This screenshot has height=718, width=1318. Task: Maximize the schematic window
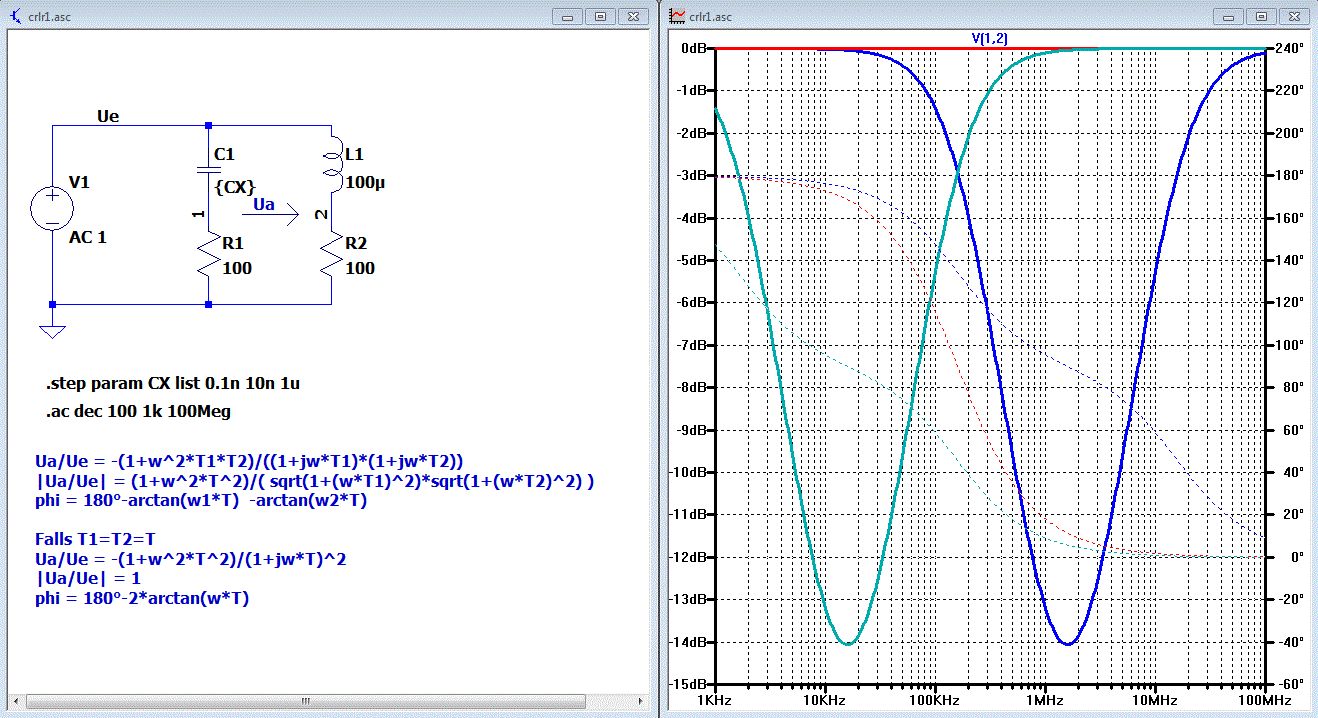click(601, 16)
